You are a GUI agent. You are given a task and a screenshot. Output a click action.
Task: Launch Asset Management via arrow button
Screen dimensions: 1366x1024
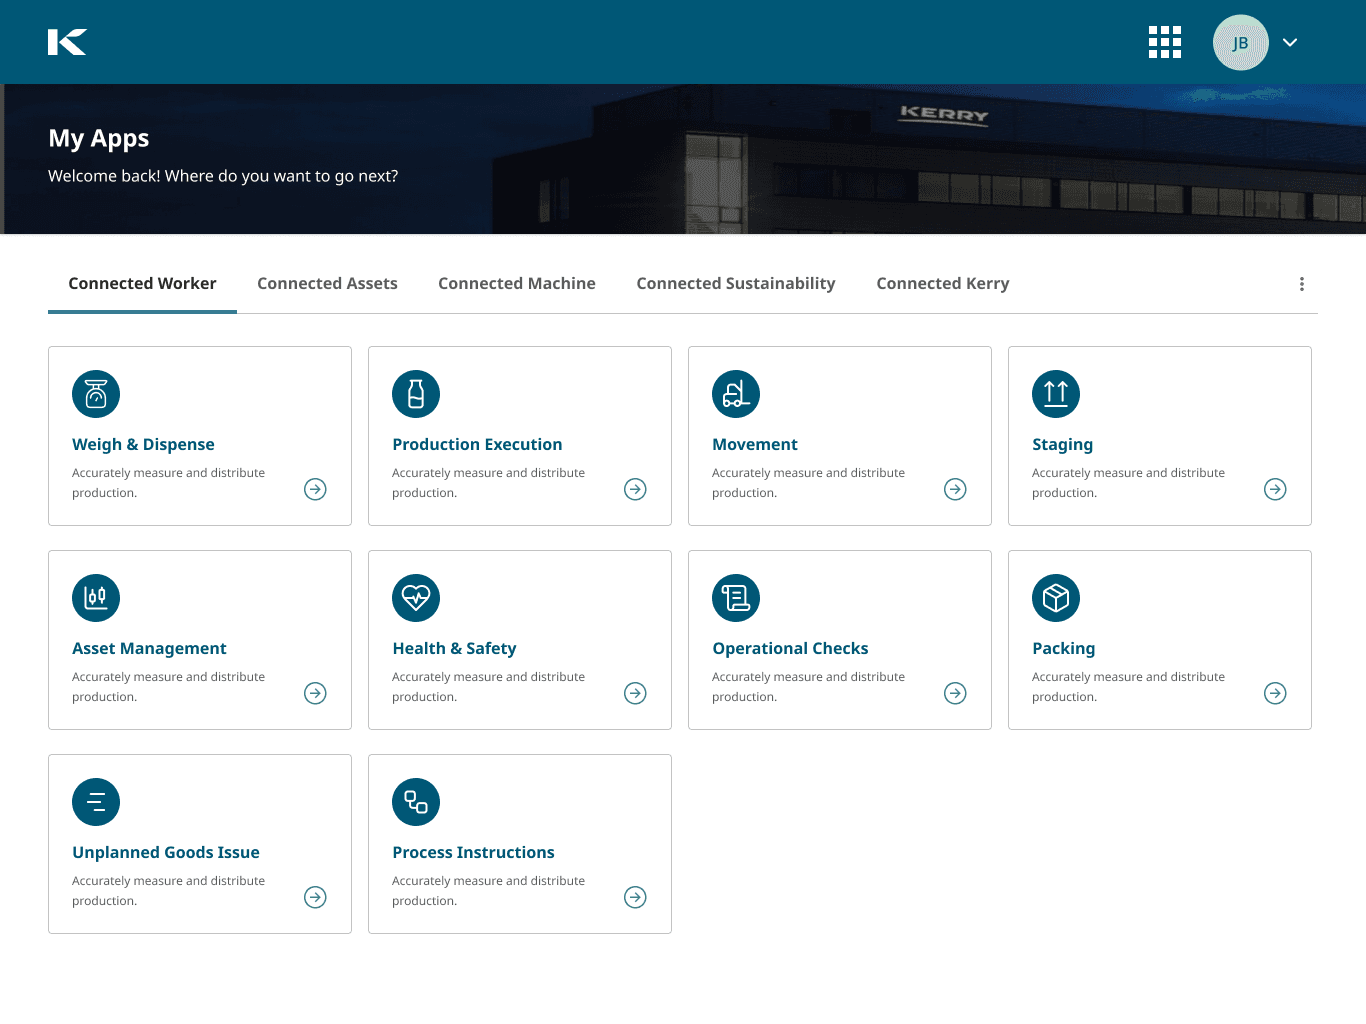coord(315,693)
